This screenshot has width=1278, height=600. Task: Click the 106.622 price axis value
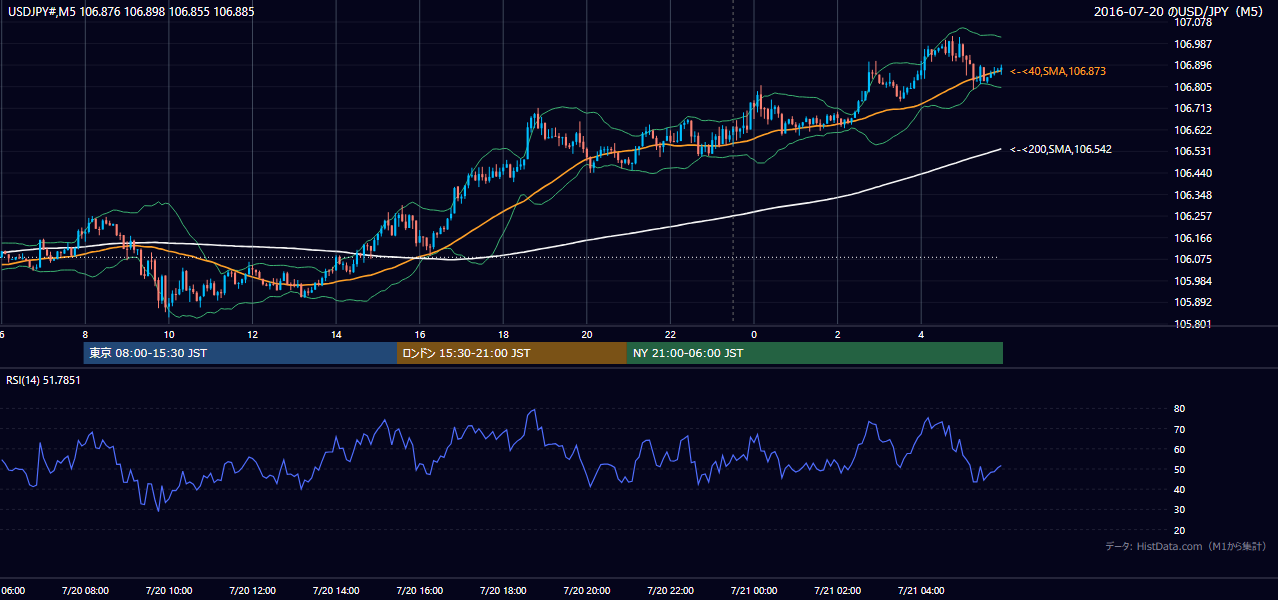1194,130
